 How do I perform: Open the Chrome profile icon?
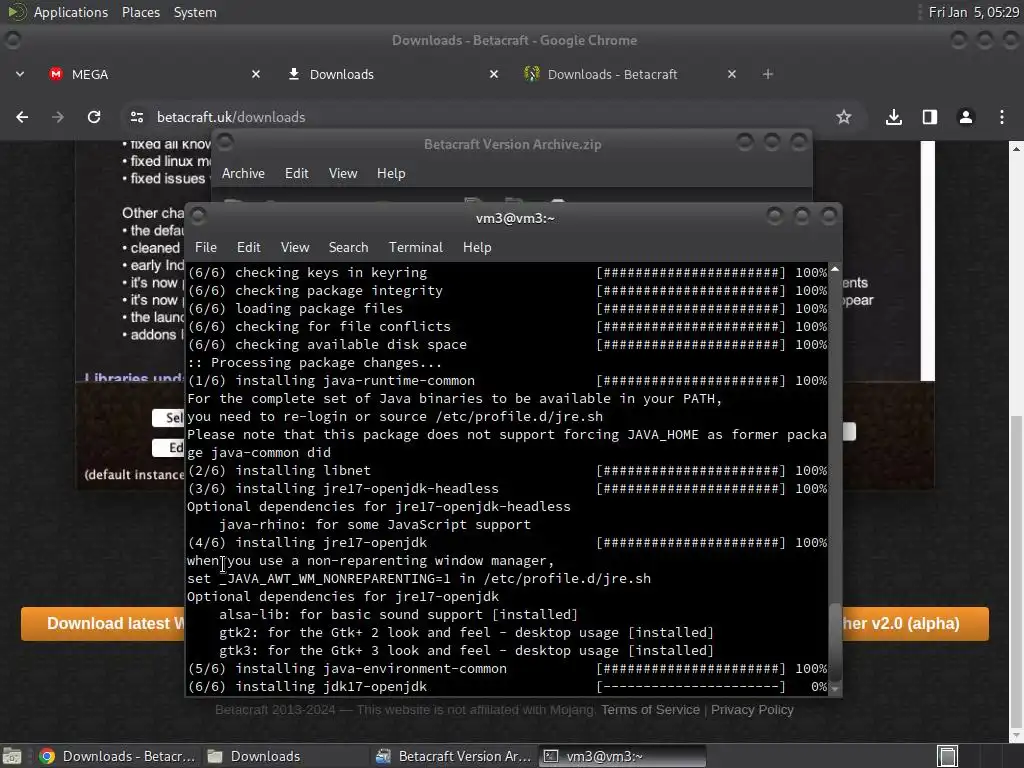(966, 117)
